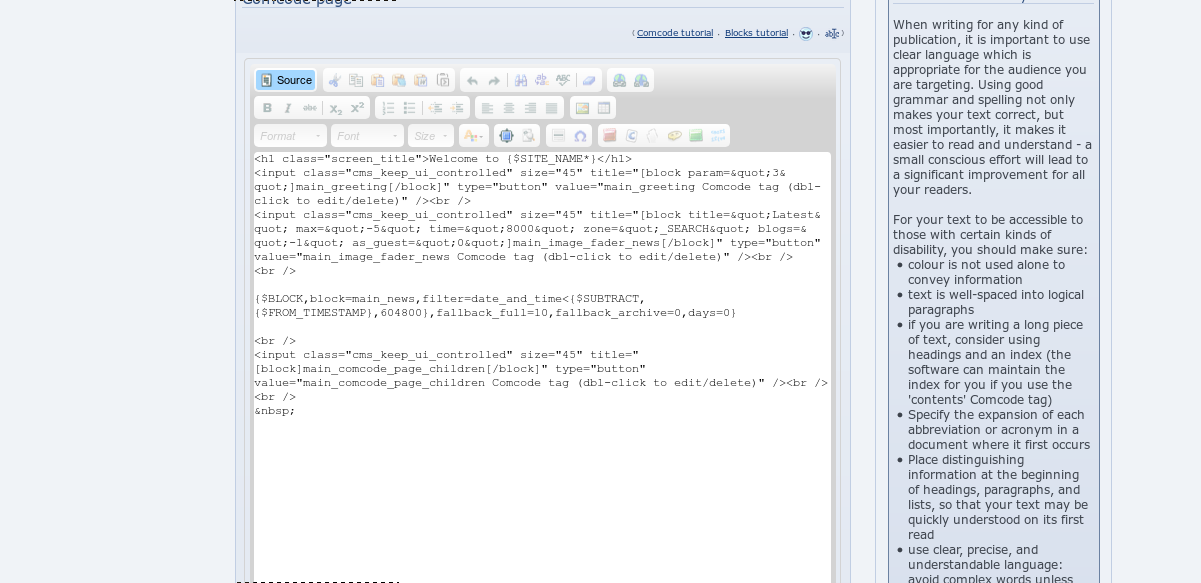The height and width of the screenshot is (583, 1201).
Task: Click the Remove Format eraser icon
Action: point(589,80)
